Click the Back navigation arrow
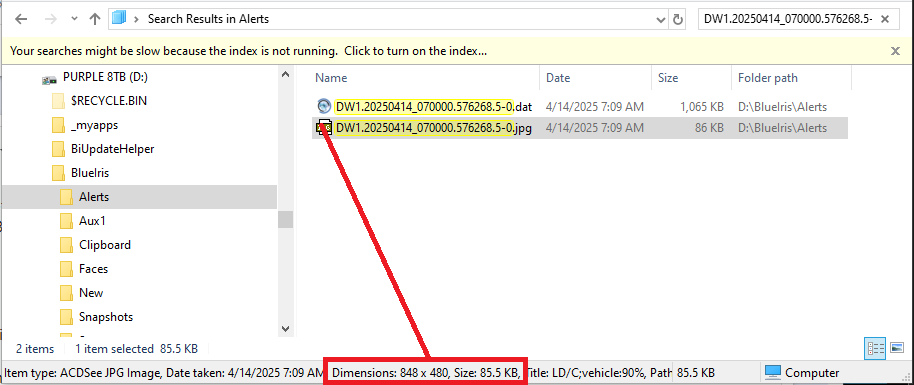The image size is (914, 385). coord(21,19)
